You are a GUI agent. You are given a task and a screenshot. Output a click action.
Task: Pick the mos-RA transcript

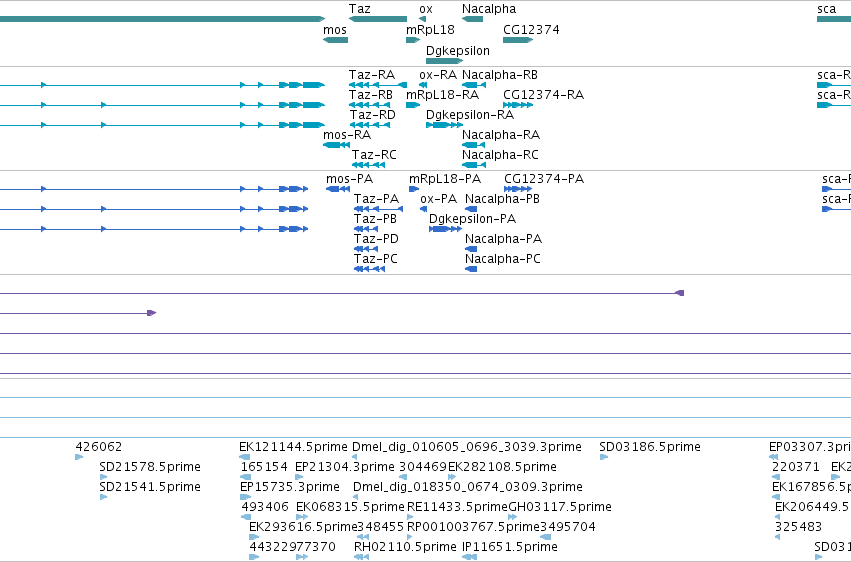(347, 135)
